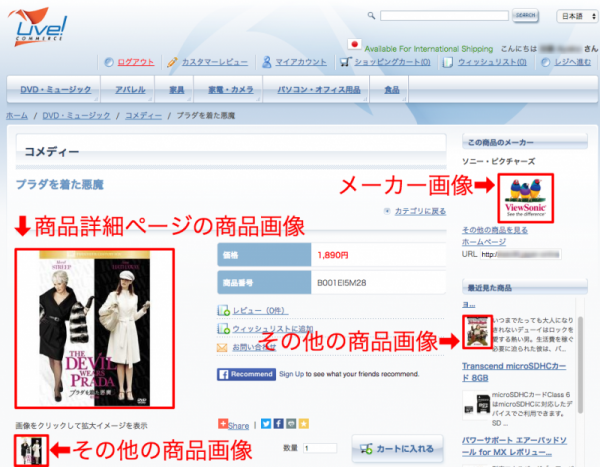Click the ログアウト logout link

click(x=135, y=62)
